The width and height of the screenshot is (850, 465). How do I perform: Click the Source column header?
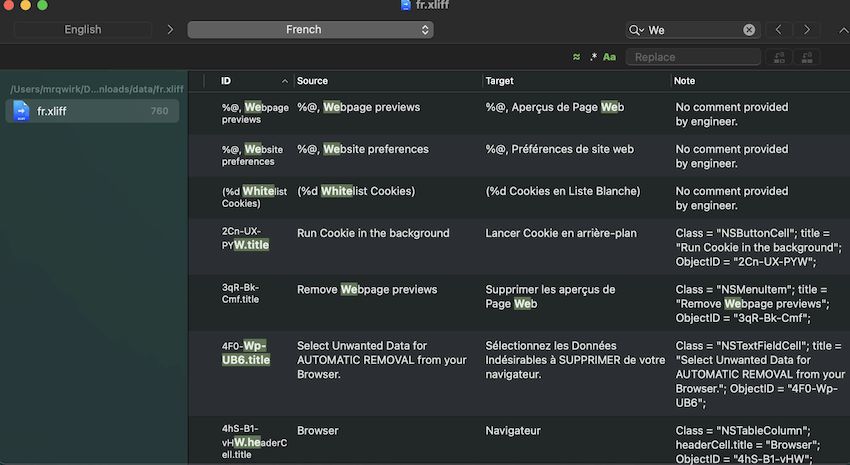pyautogui.click(x=385, y=81)
